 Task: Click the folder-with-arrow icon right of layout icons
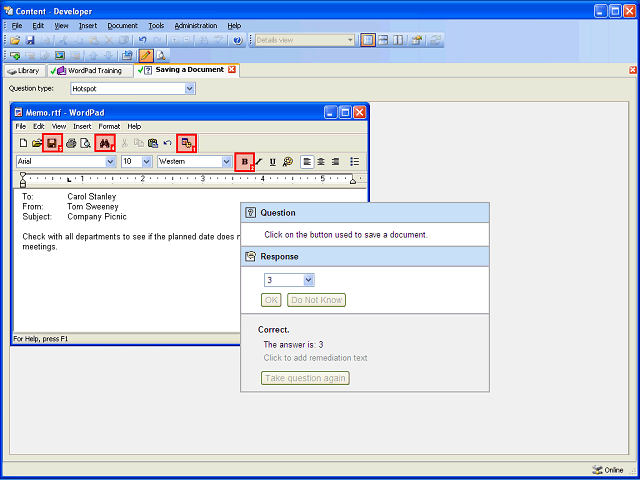coord(416,40)
